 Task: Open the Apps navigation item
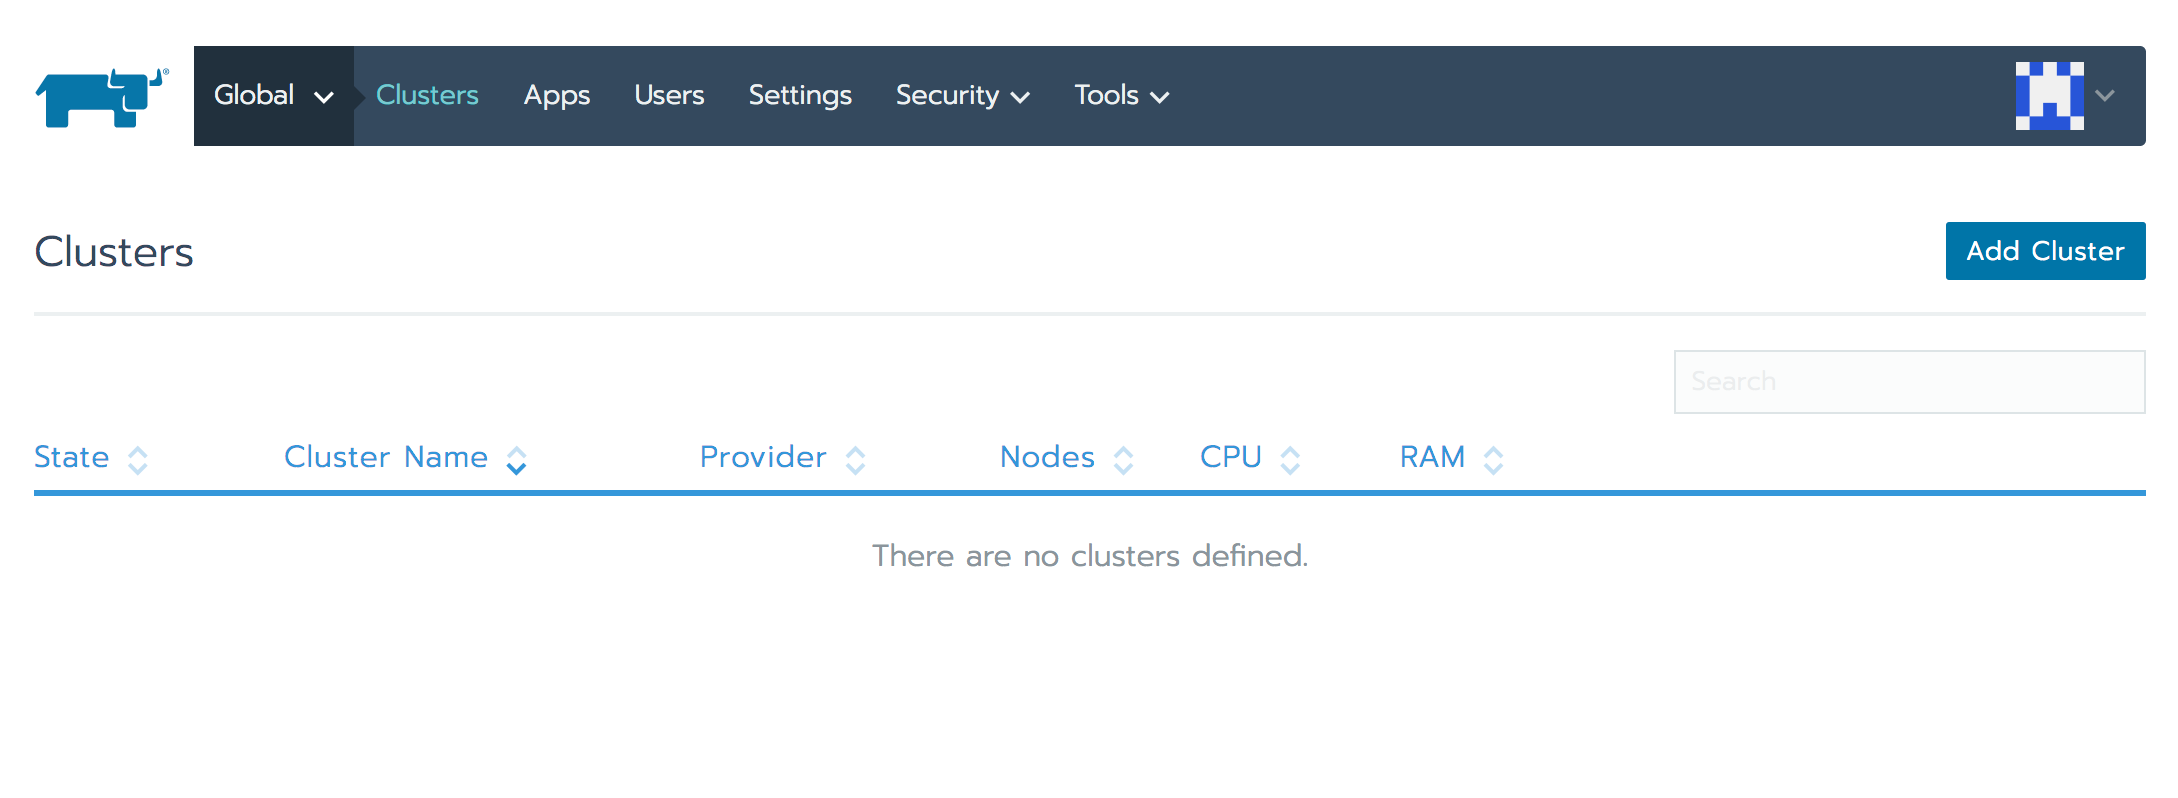(x=557, y=96)
